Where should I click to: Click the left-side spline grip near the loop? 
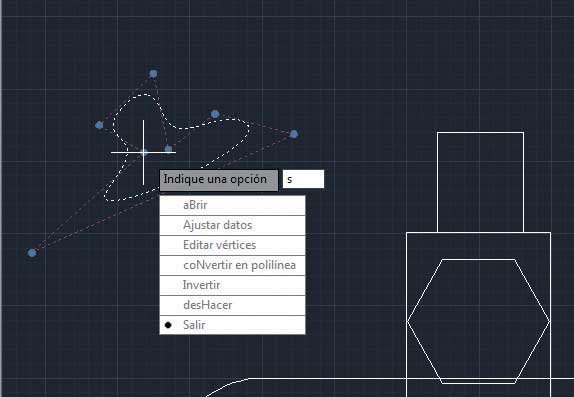99,125
